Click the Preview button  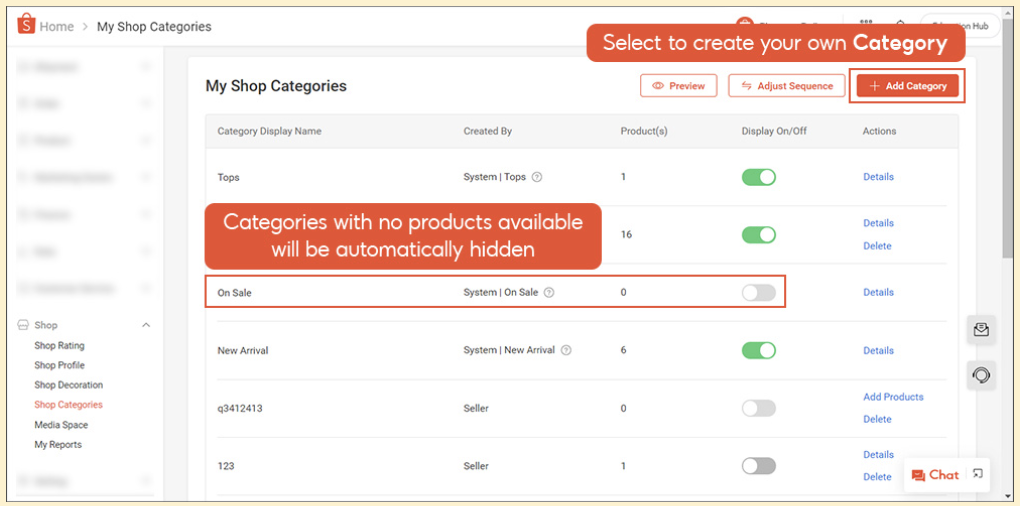pyautogui.click(x=678, y=86)
